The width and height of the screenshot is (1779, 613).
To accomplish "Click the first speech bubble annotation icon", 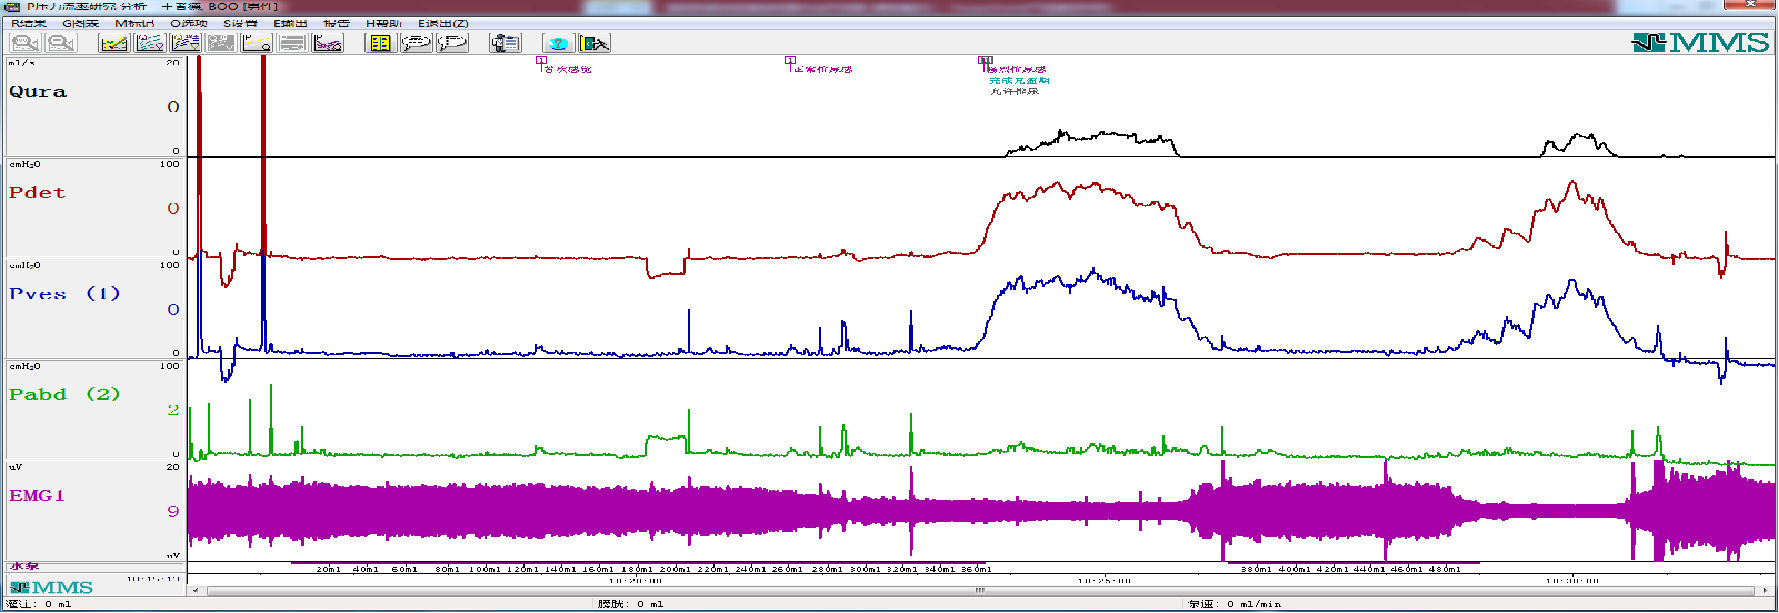I will coord(416,43).
